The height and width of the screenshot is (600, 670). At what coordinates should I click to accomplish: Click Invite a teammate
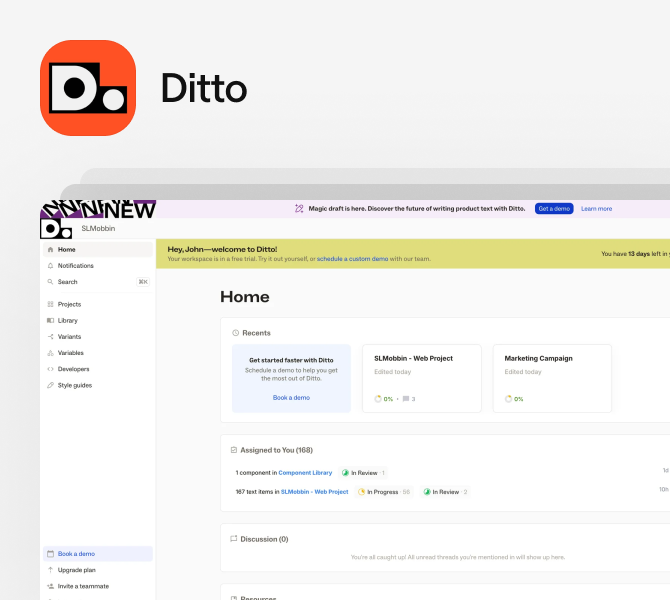[x=98, y=586]
